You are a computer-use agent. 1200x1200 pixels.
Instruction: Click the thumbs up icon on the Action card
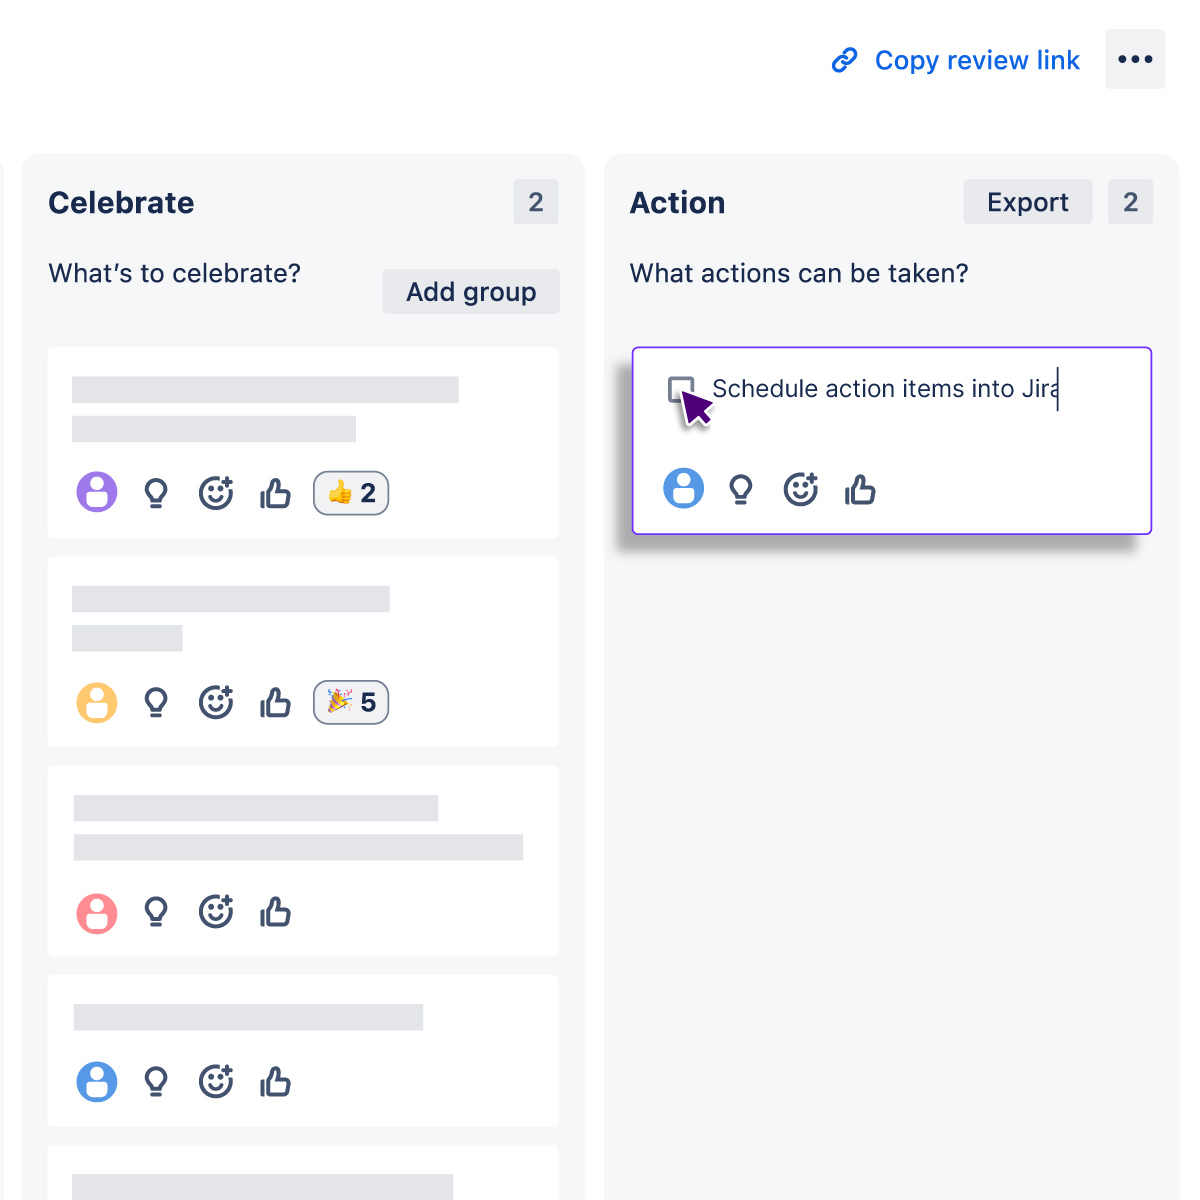tap(860, 489)
